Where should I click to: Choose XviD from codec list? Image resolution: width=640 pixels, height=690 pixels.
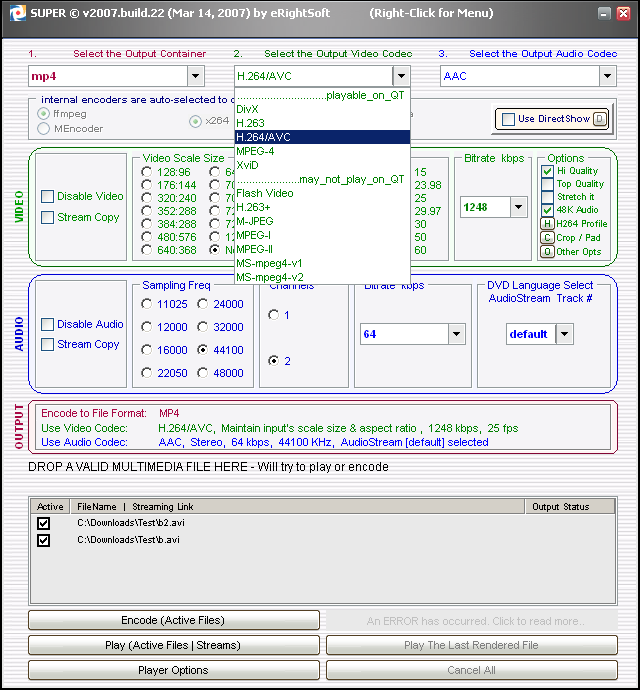click(x=323, y=165)
